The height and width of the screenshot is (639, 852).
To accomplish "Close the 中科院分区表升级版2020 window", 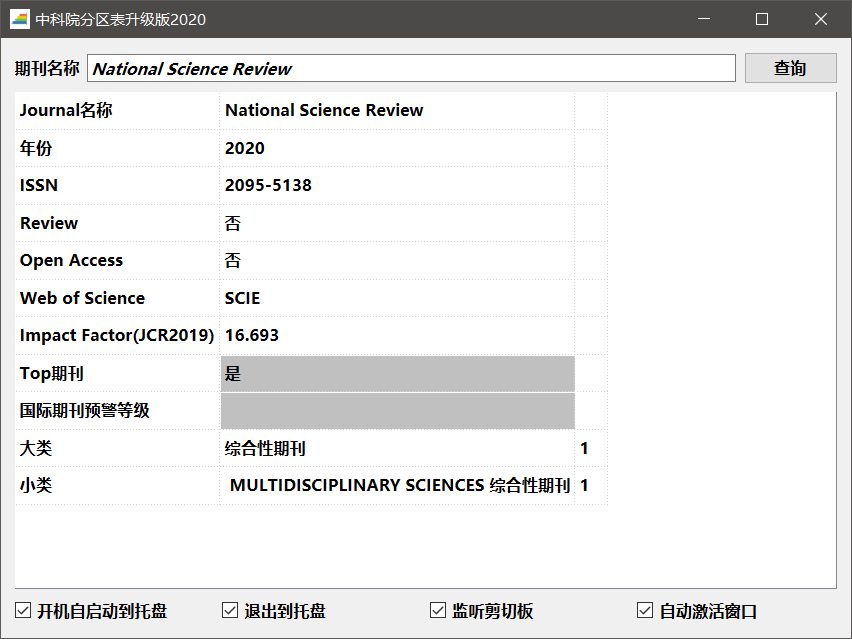I will click(x=820, y=19).
